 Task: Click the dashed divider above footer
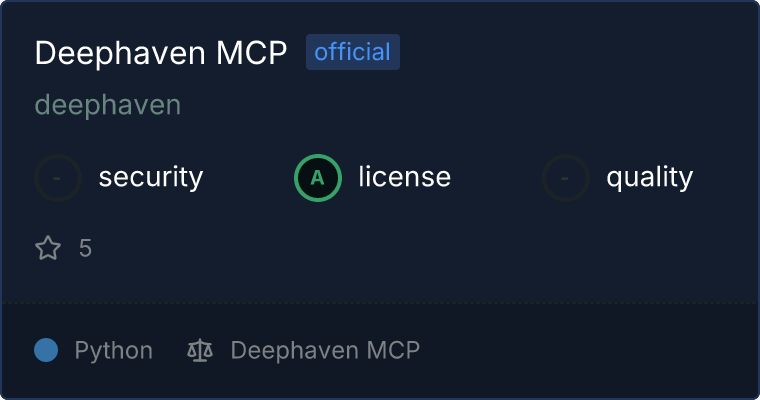(380, 303)
